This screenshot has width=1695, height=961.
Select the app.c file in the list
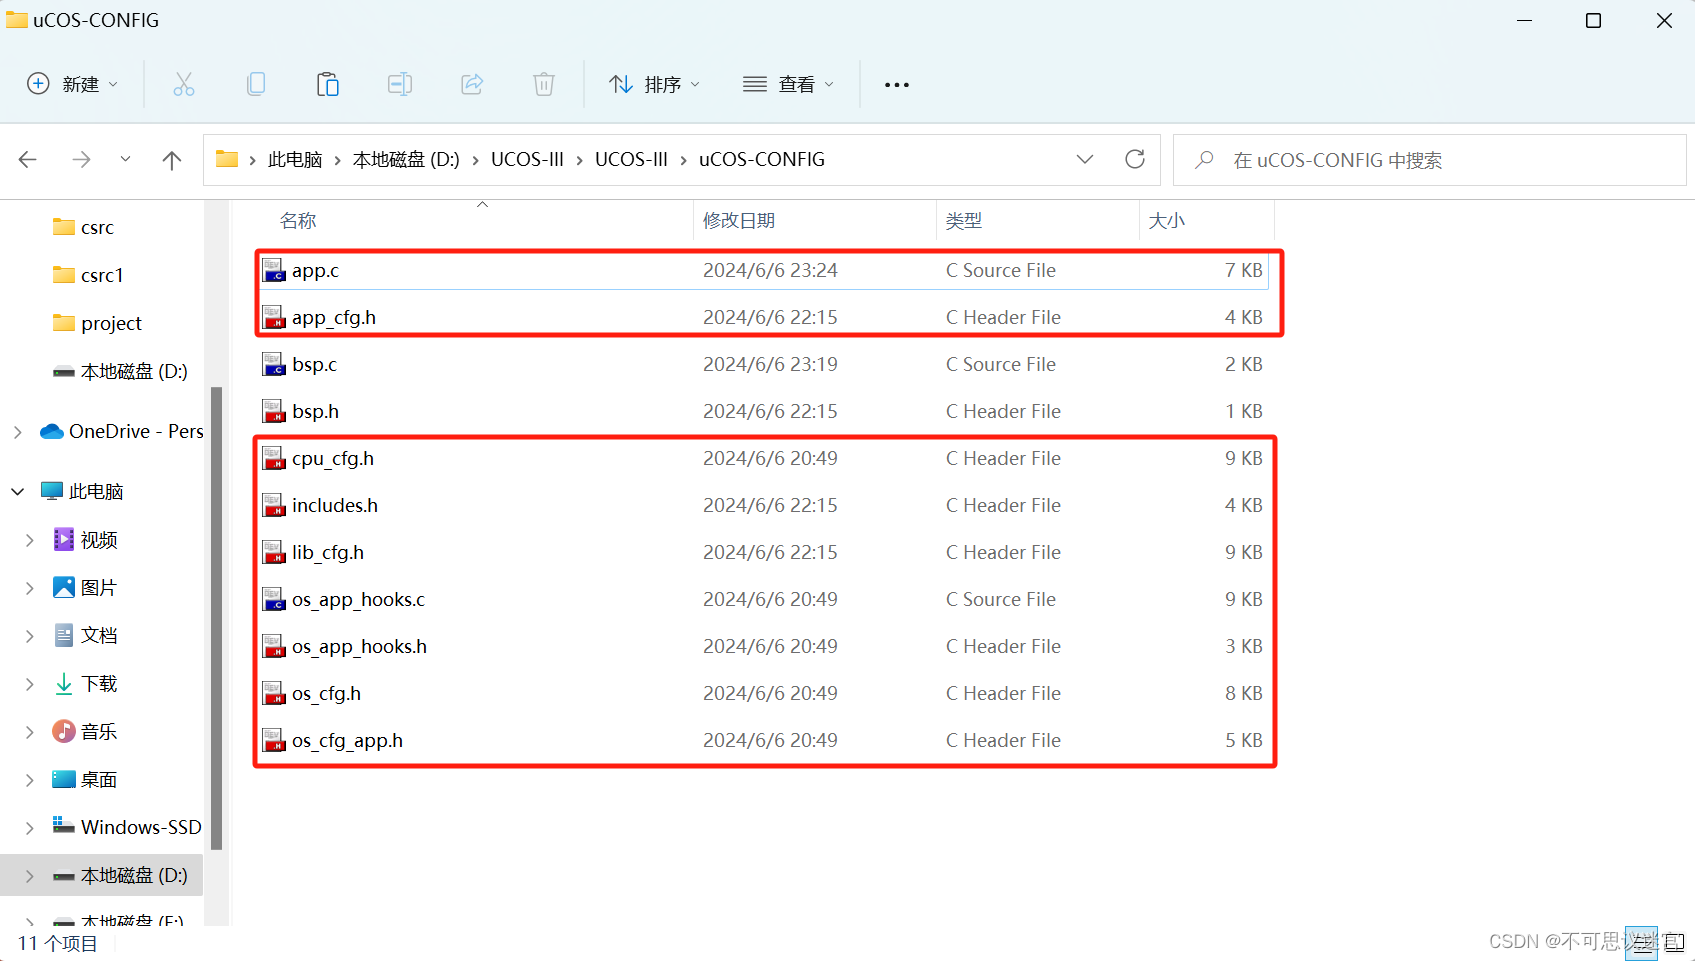(x=314, y=270)
